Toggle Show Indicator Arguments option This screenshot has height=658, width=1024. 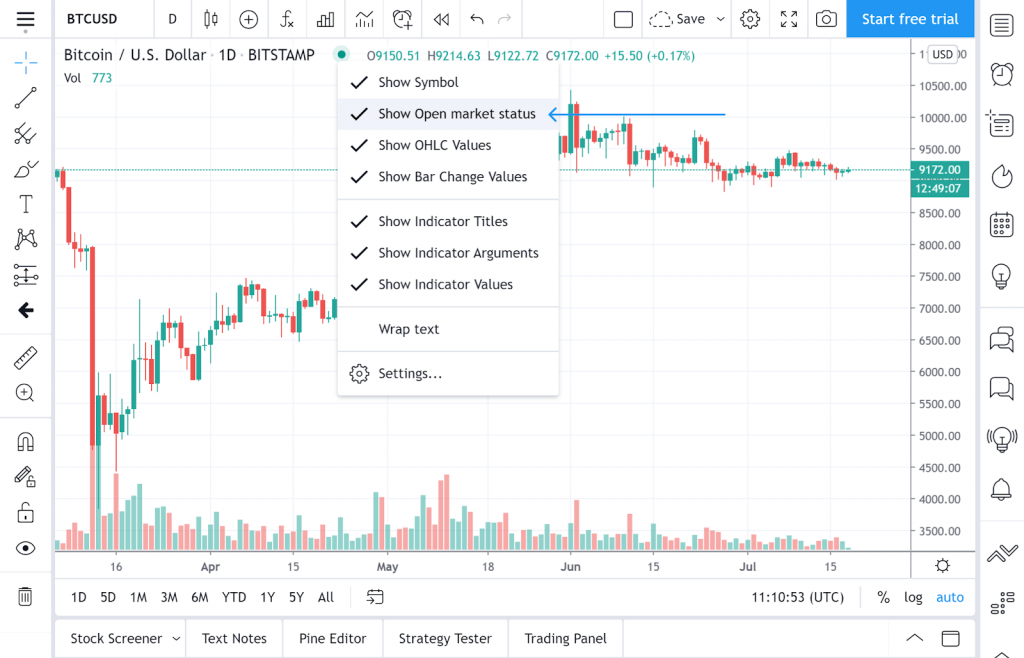(448, 253)
